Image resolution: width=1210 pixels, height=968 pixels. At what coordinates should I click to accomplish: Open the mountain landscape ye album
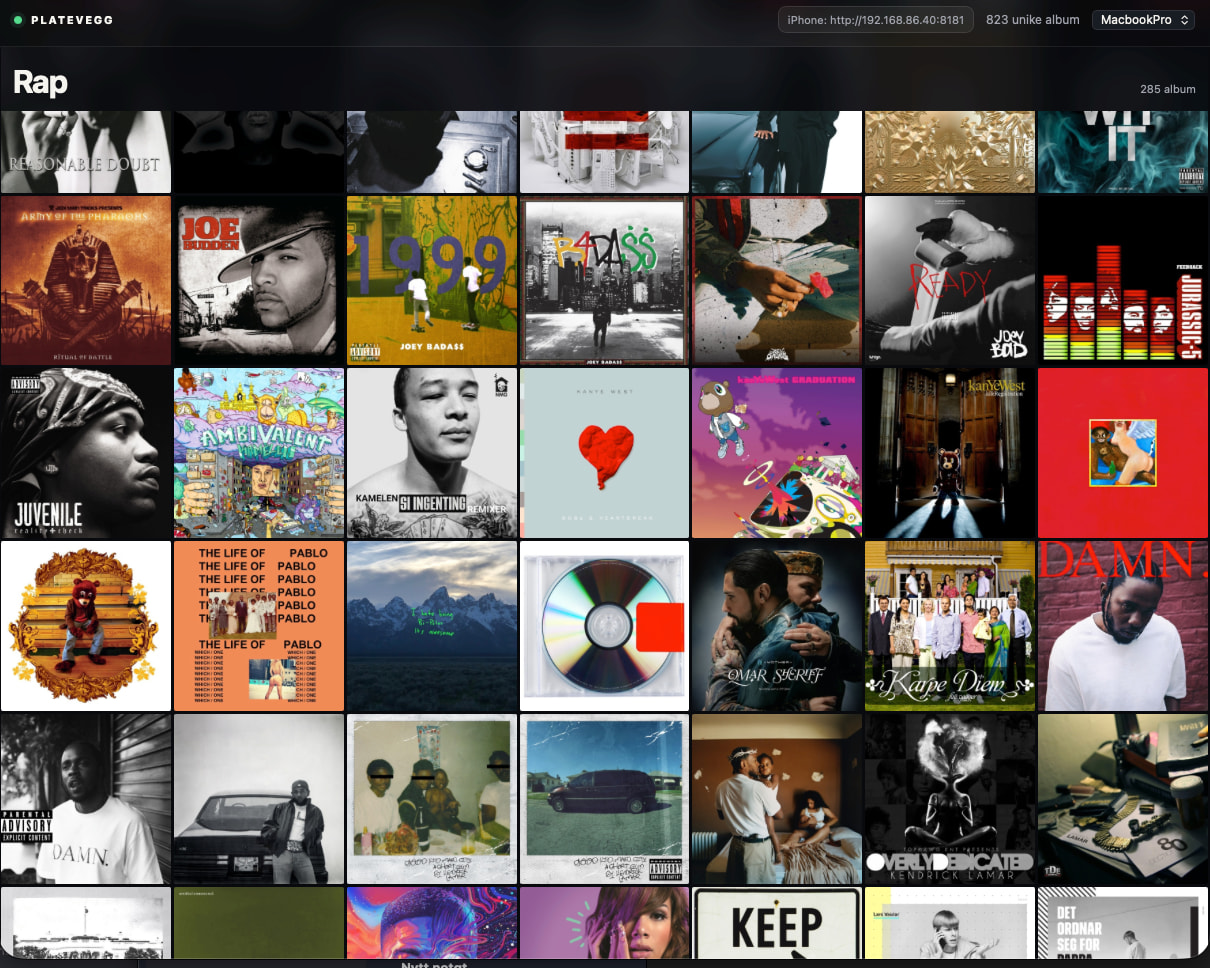pyautogui.click(x=432, y=626)
